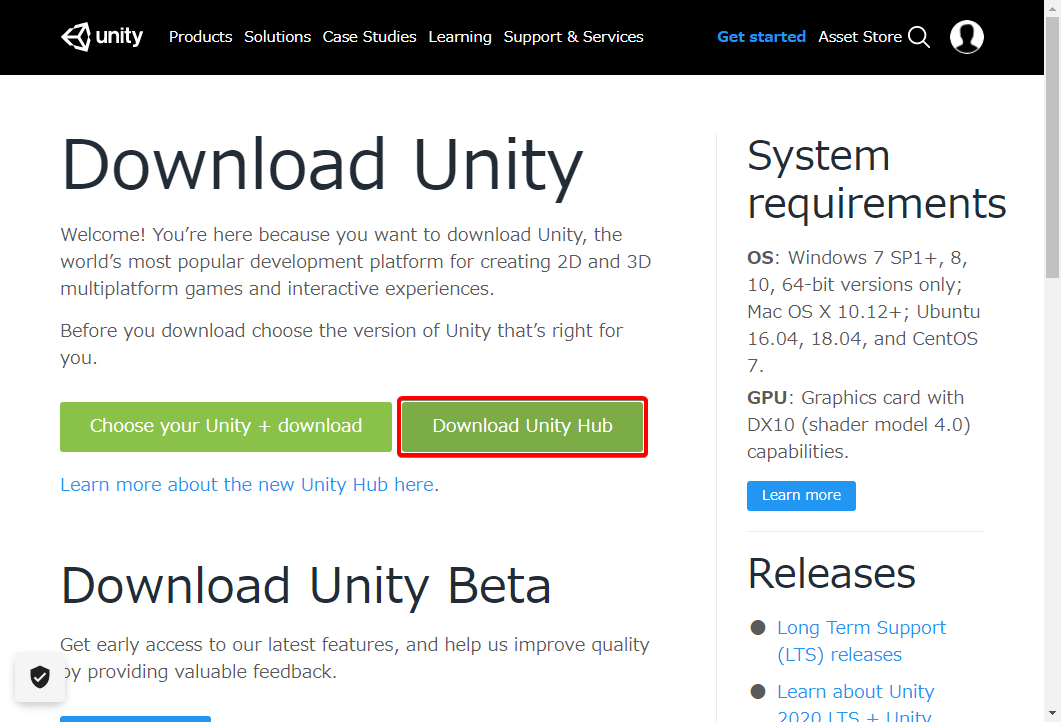Image resolution: width=1061 pixels, height=722 pixels.
Task: Open Learn about Unity 2020 LTS link
Action: [x=855, y=691]
